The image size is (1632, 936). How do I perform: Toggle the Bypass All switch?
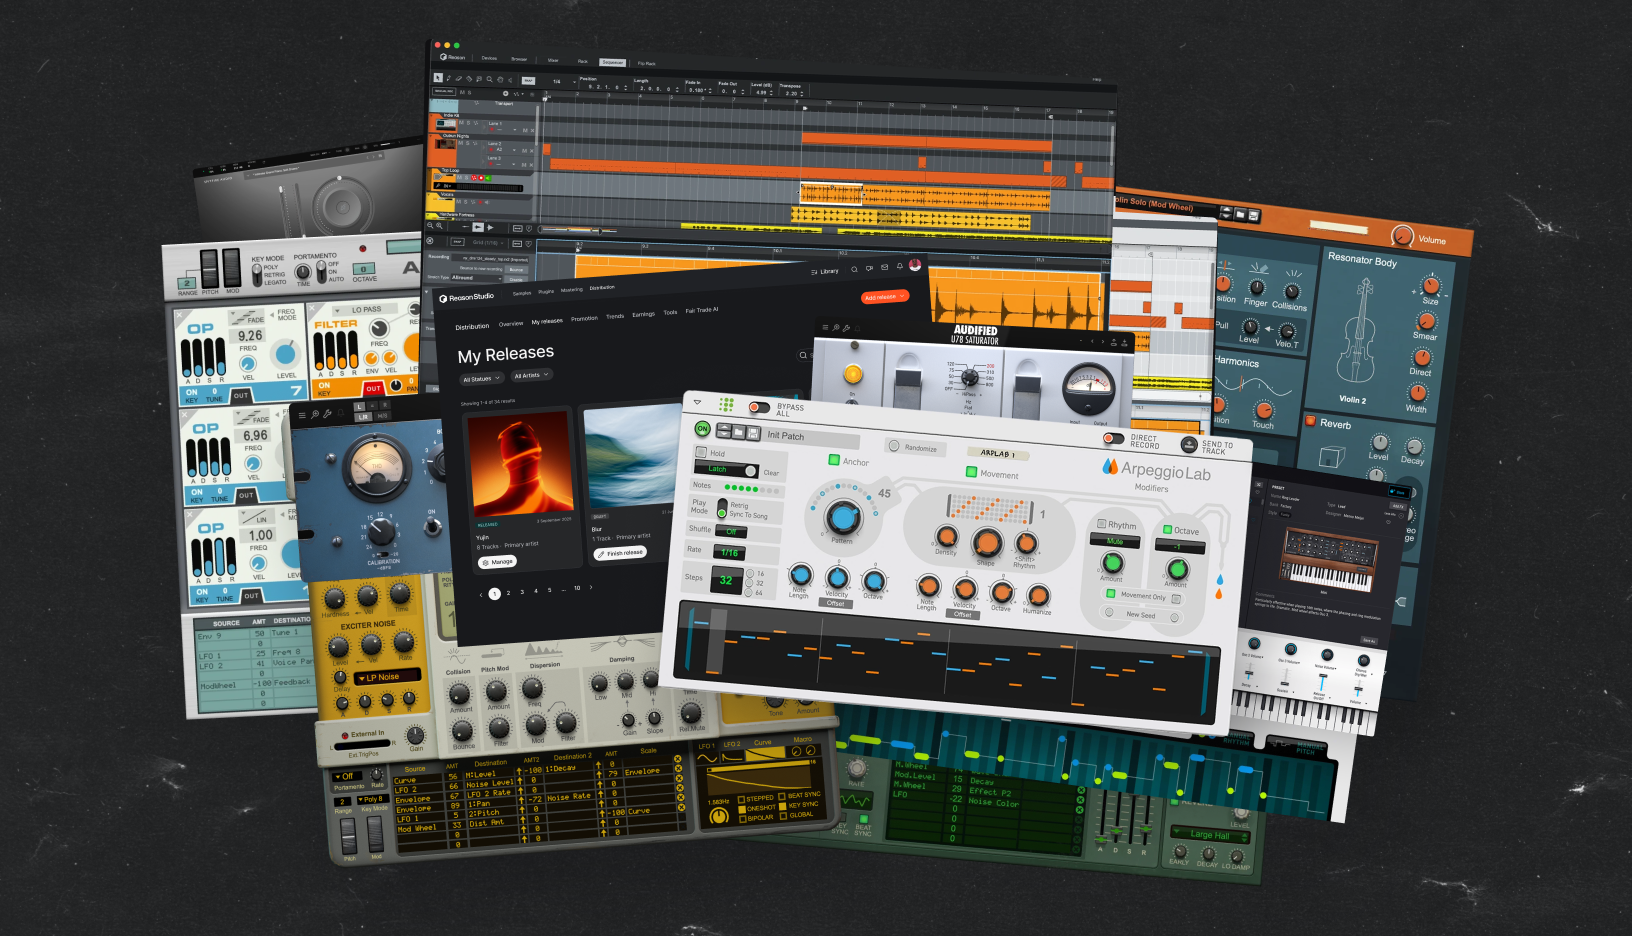(x=759, y=407)
